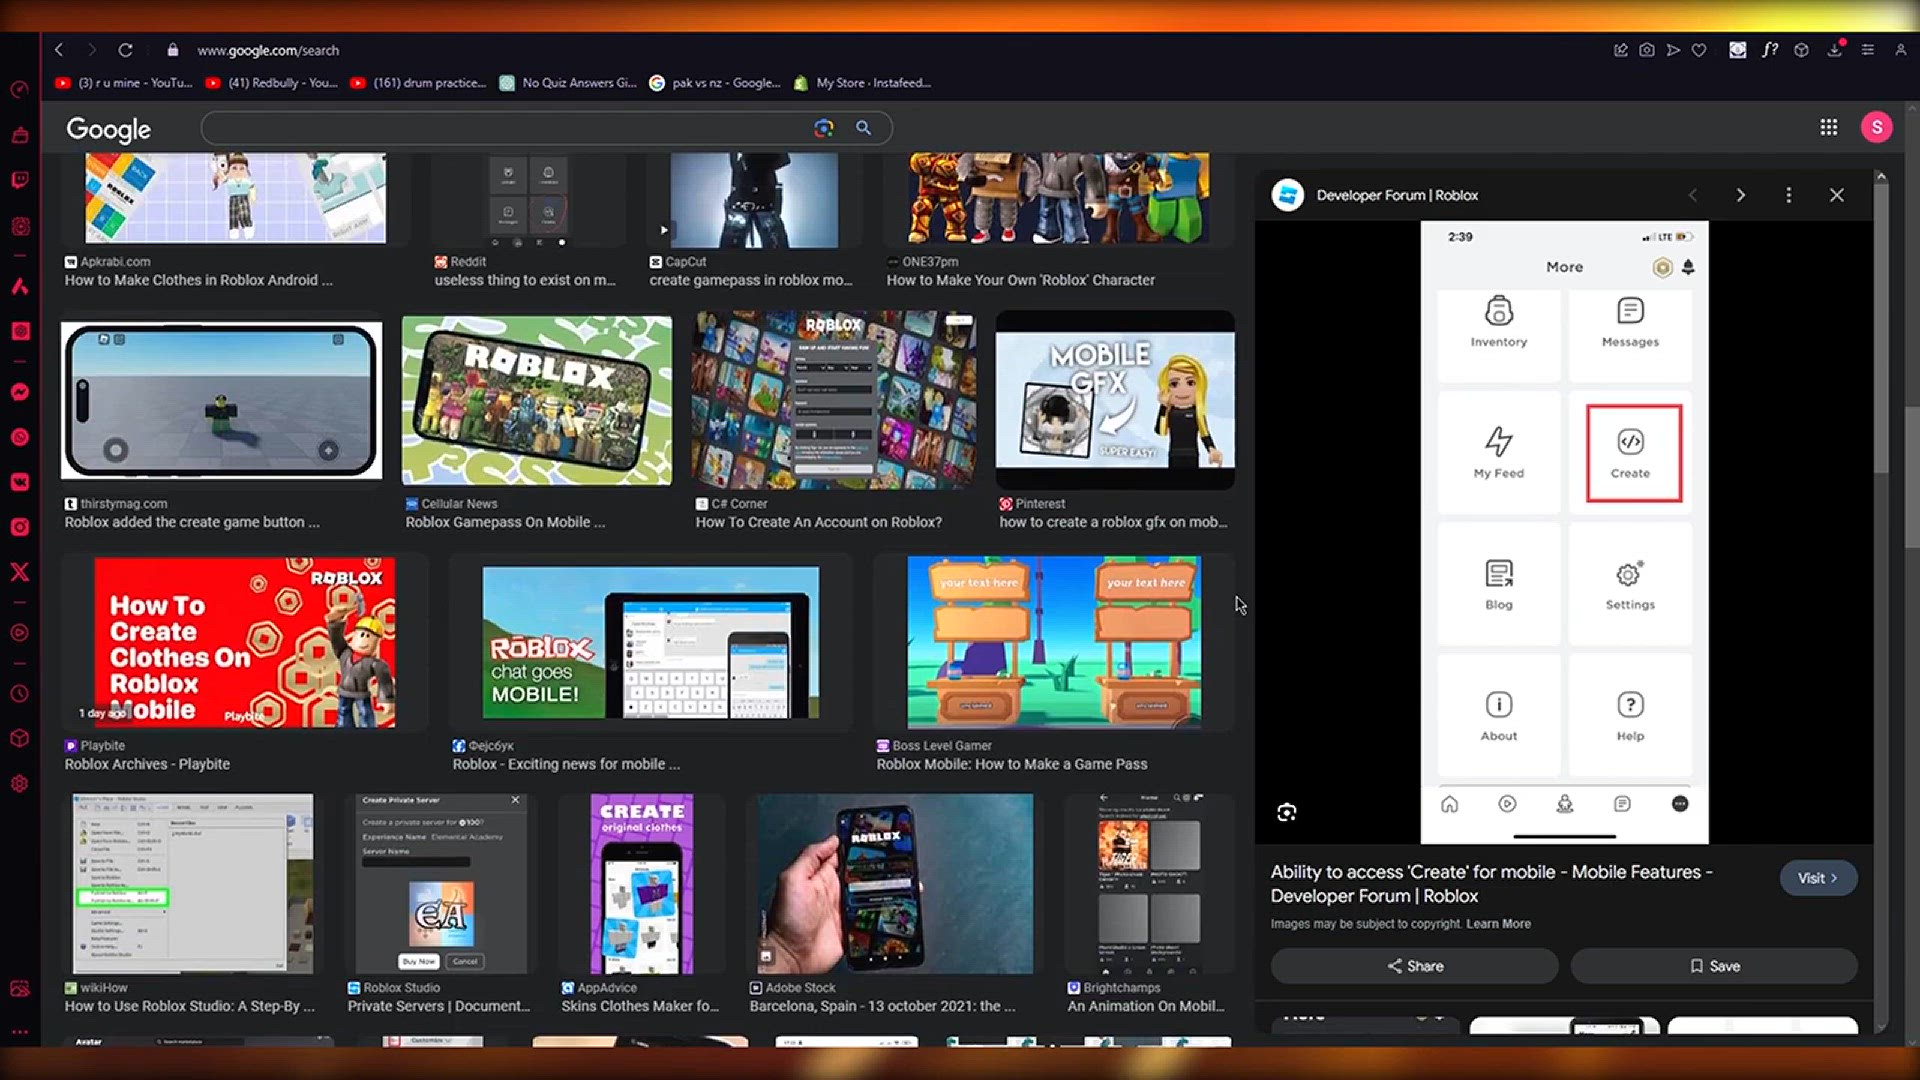
Task: Open the downloads icon in the toolbar
Action: (x=1835, y=50)
